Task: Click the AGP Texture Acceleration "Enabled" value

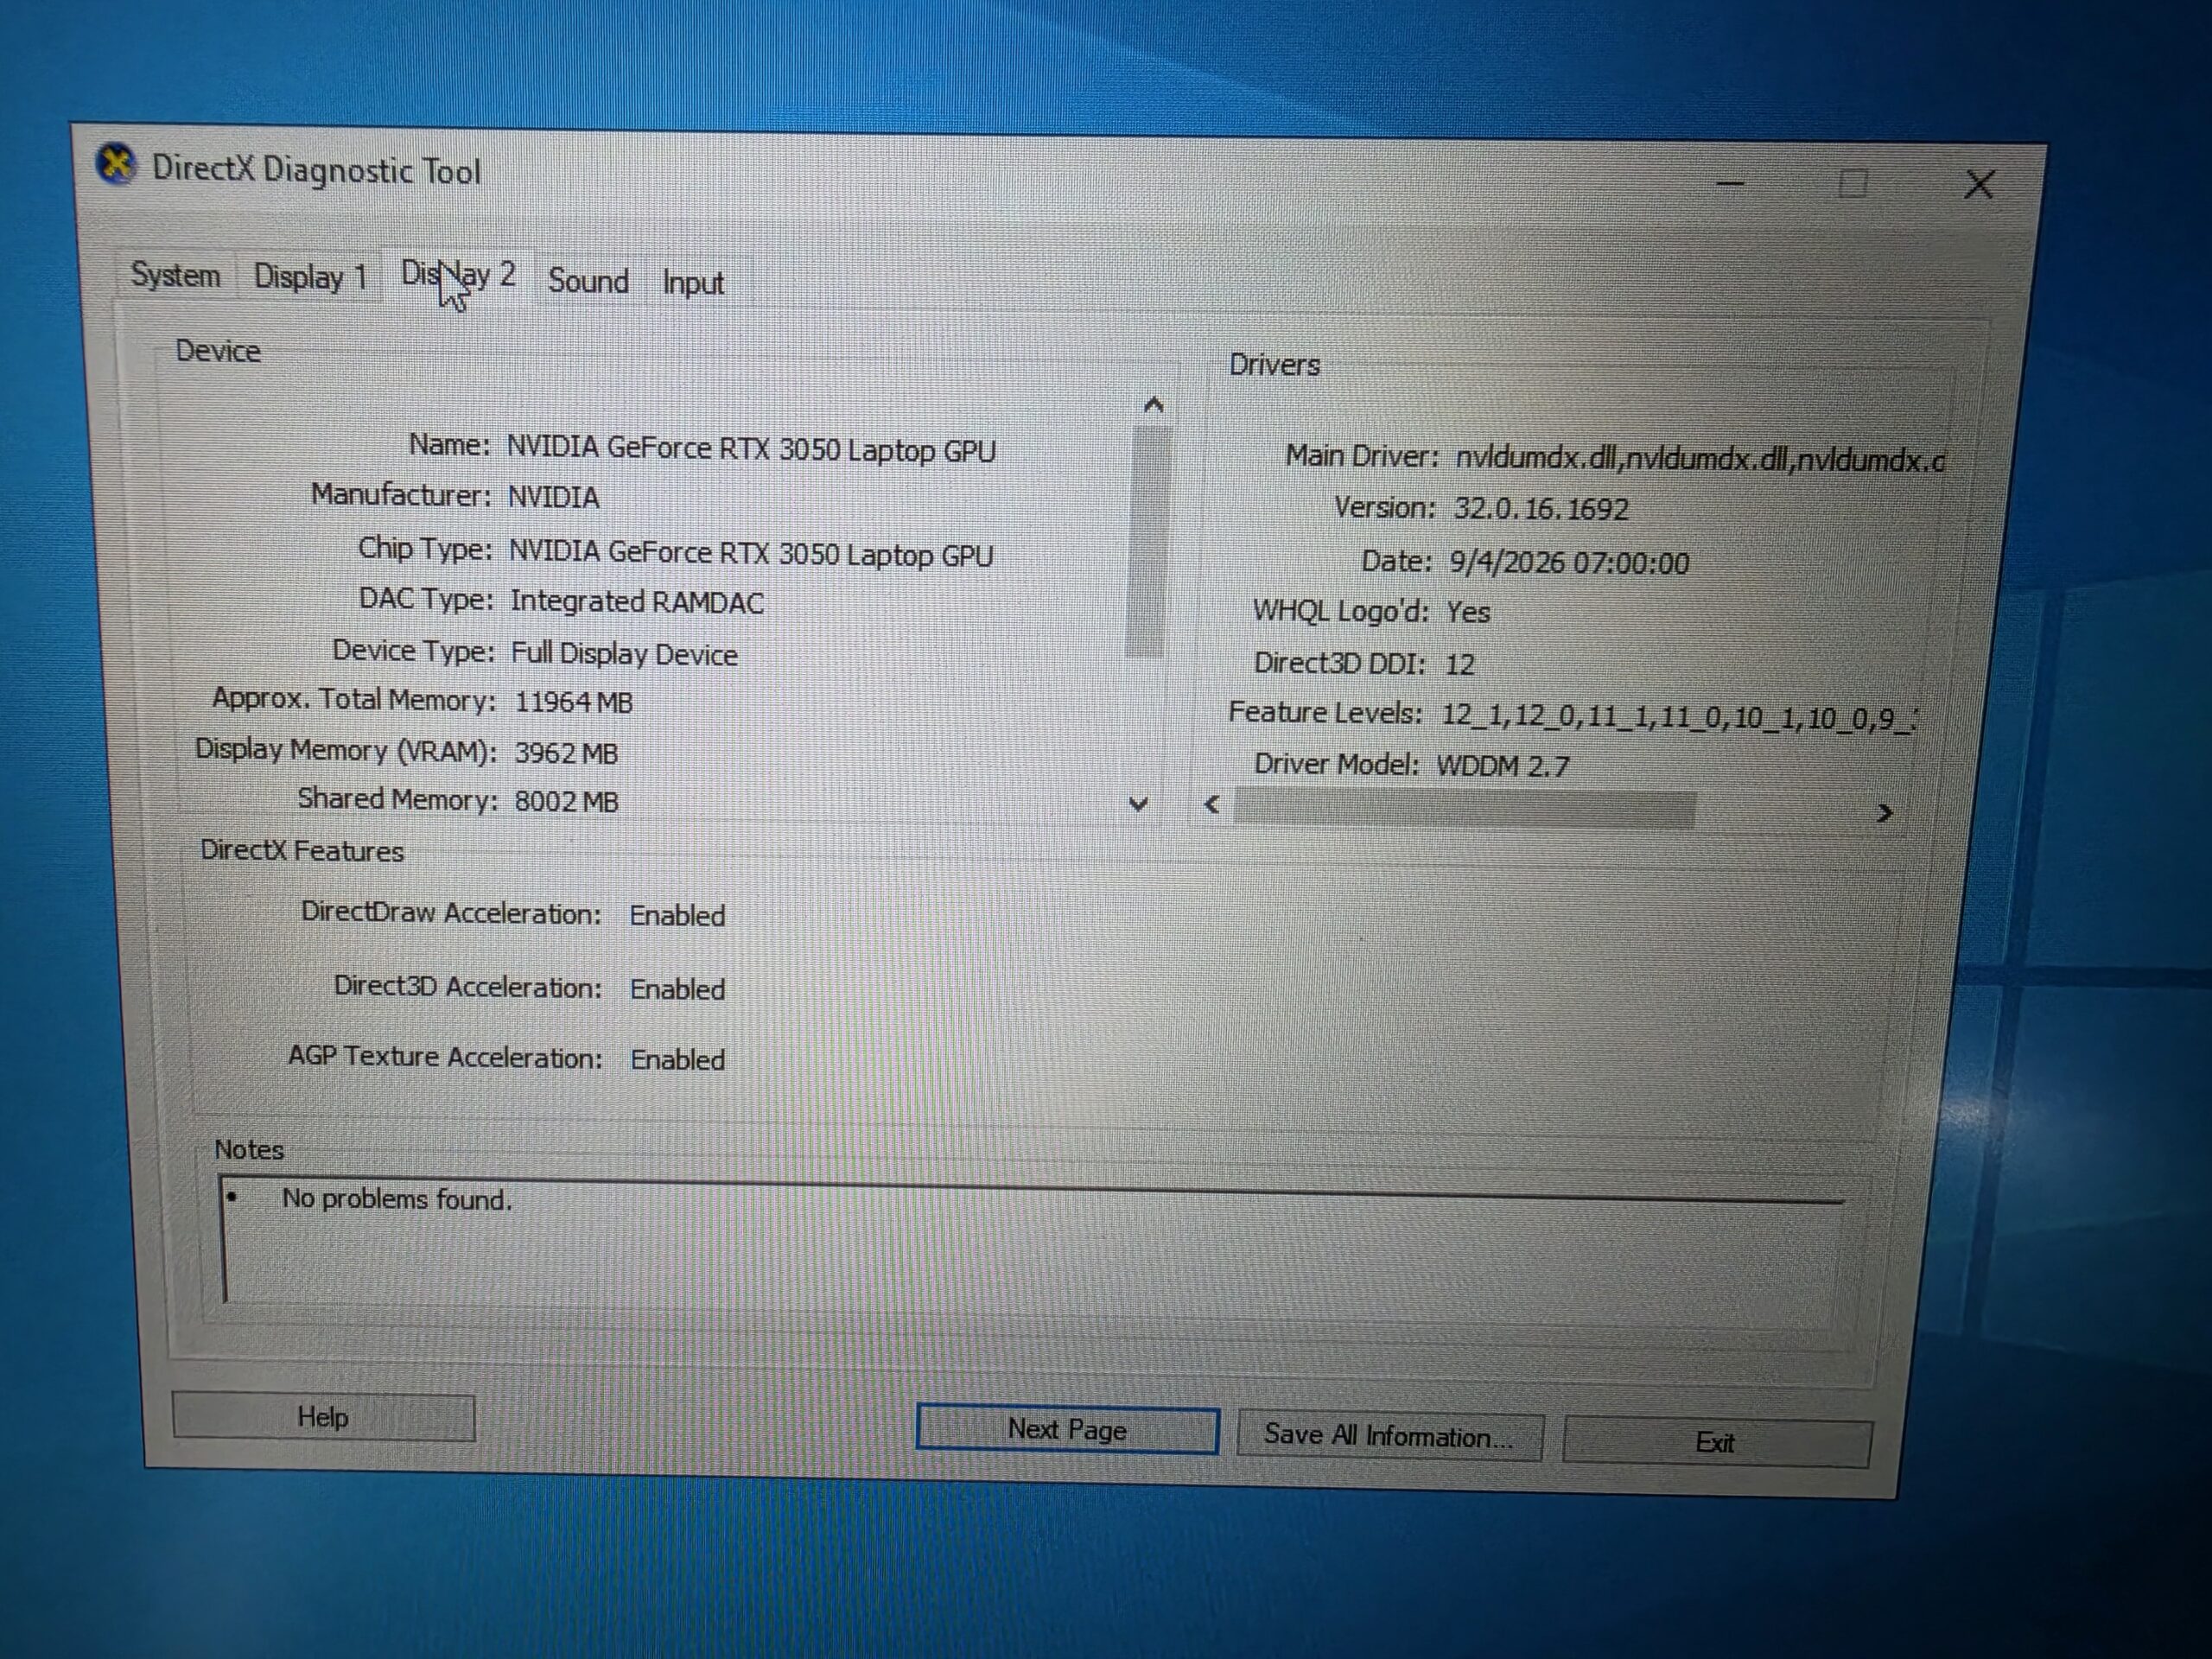Action: click(677, 1060)
